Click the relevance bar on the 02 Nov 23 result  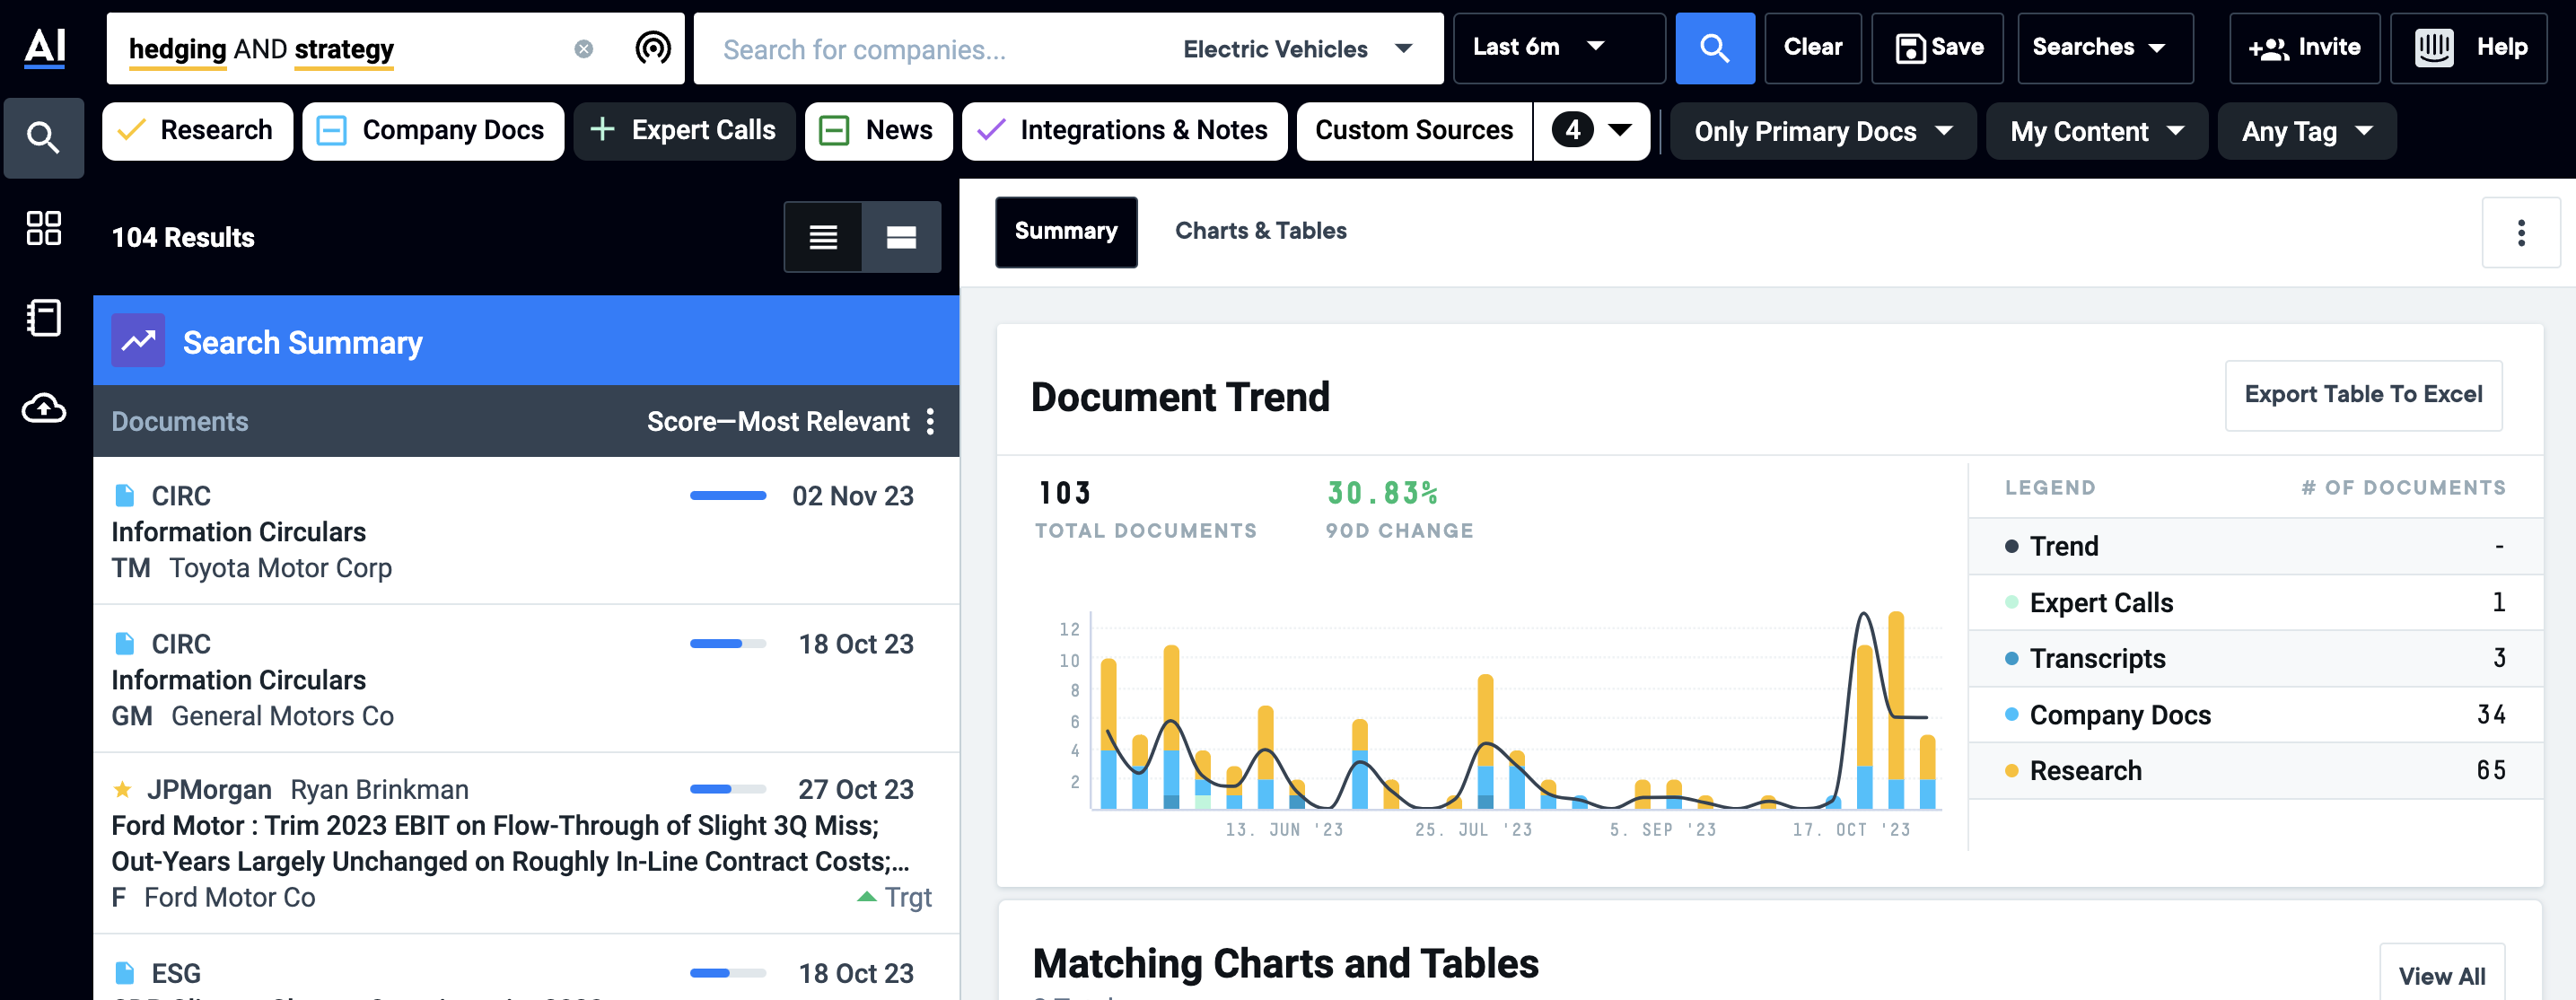tap(728, 495)
